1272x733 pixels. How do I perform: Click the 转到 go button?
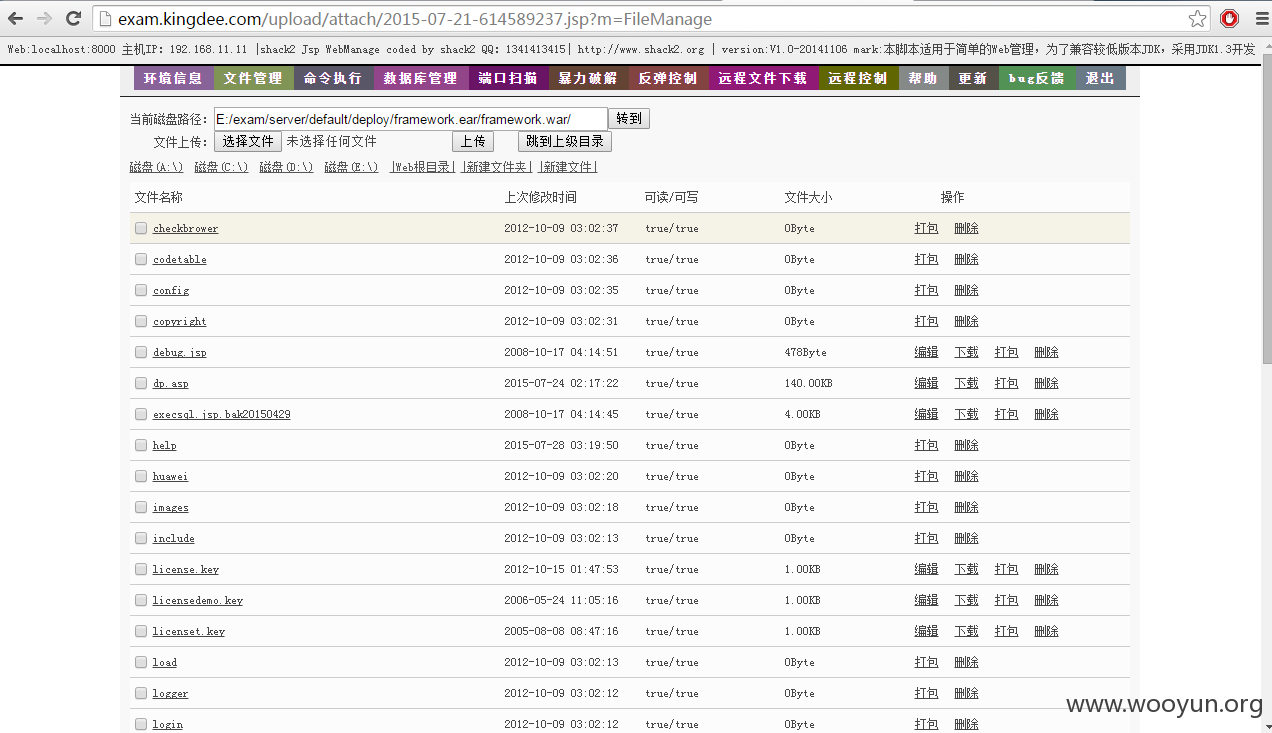tap(629, 119)
